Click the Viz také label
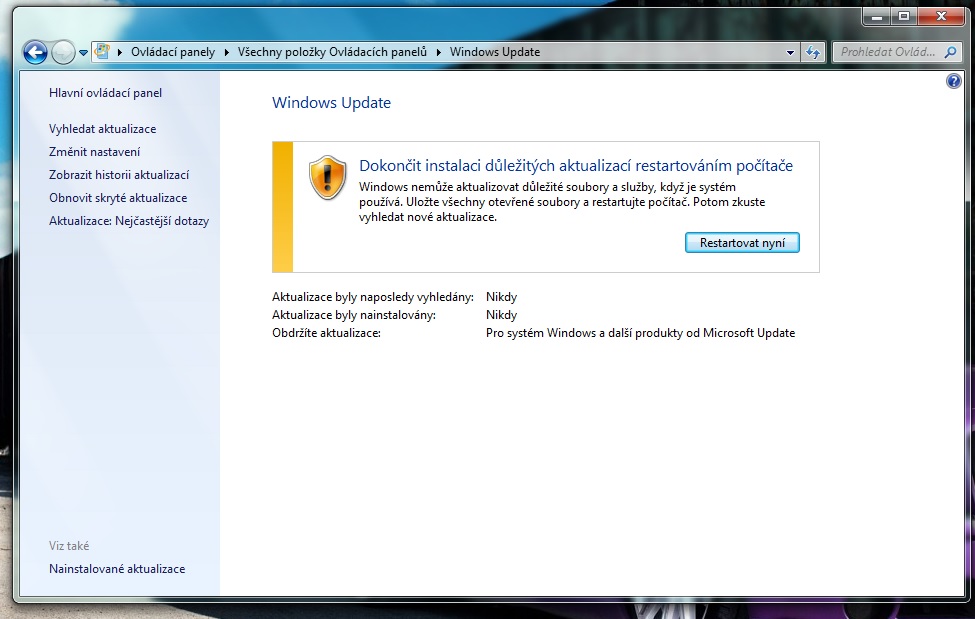The width and height of the screenshot is (975, 619). [x=69, y=546]
